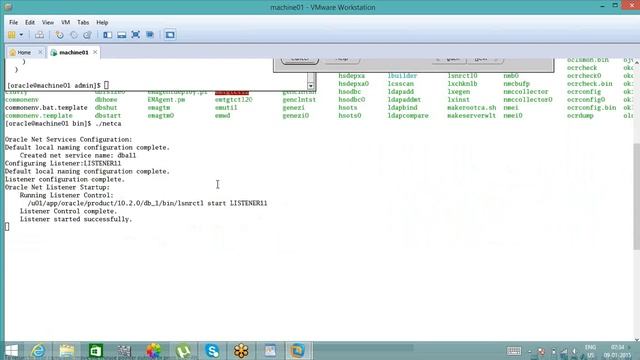Click the file name hsdepxa0
The width and height of the screenshot is (640, 360).
353,84
